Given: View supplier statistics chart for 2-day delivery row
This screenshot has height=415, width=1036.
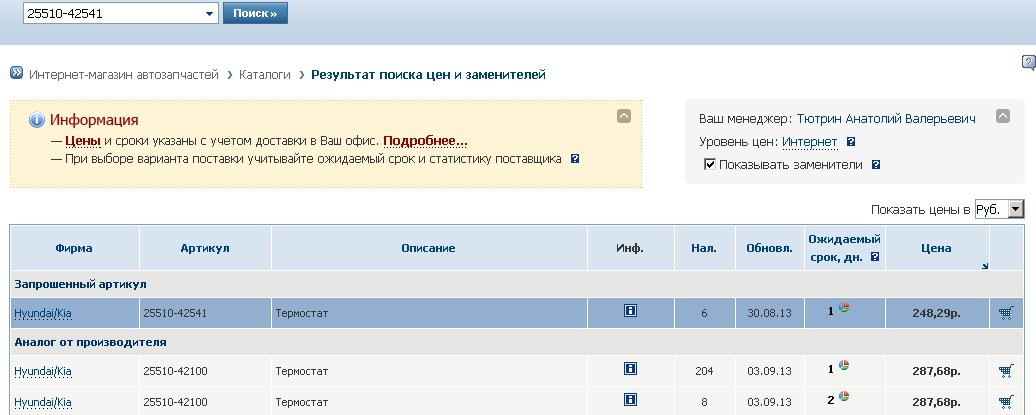Looking at the screenshot, I should click(844, 396).
